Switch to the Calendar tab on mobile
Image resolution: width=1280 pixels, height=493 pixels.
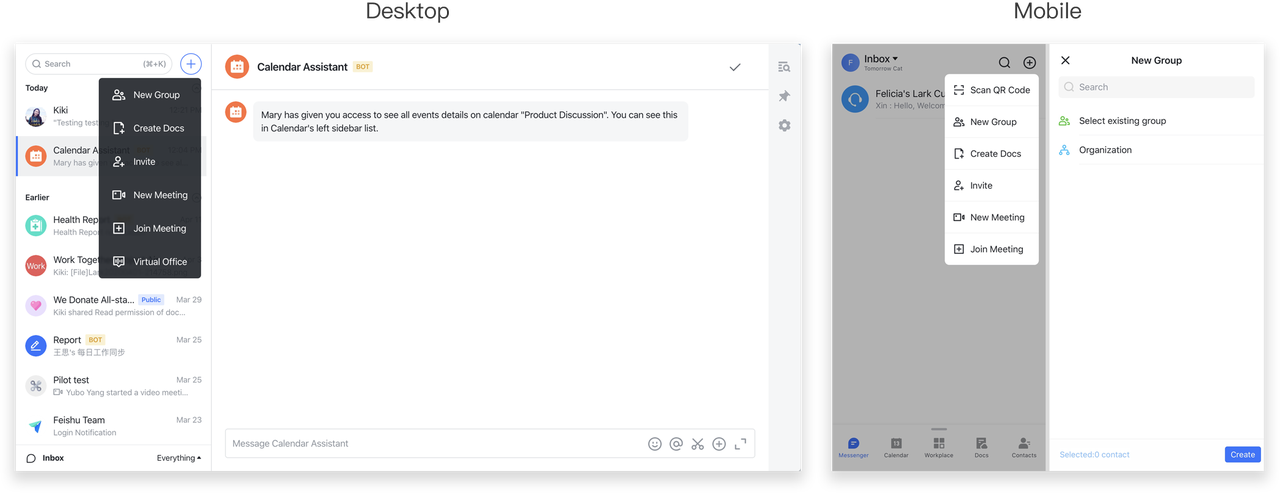pos(896,447)
